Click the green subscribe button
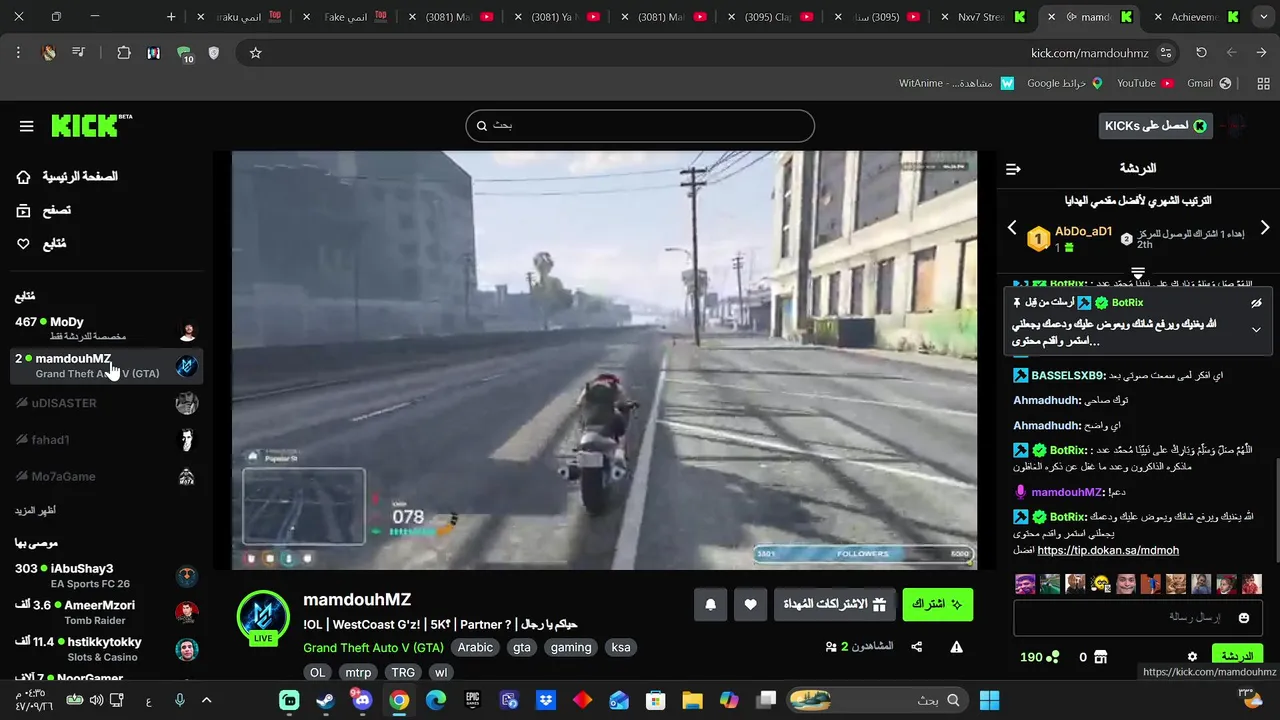This screenshot has height=720, width=1280. pos(938,604)
